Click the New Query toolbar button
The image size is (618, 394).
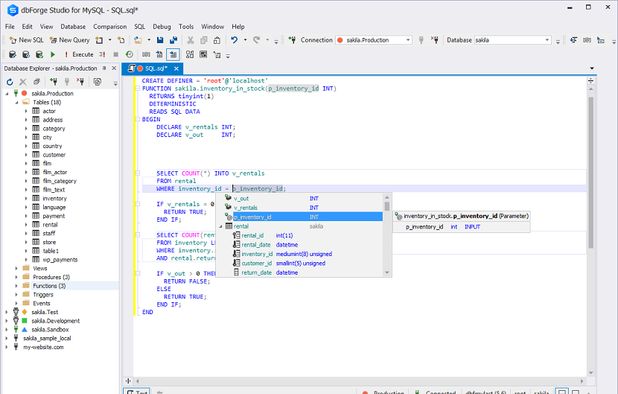70,40
